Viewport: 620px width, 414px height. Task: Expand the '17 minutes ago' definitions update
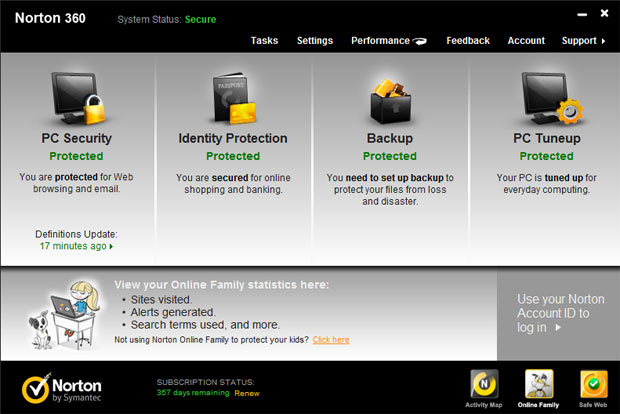[76, 246]
